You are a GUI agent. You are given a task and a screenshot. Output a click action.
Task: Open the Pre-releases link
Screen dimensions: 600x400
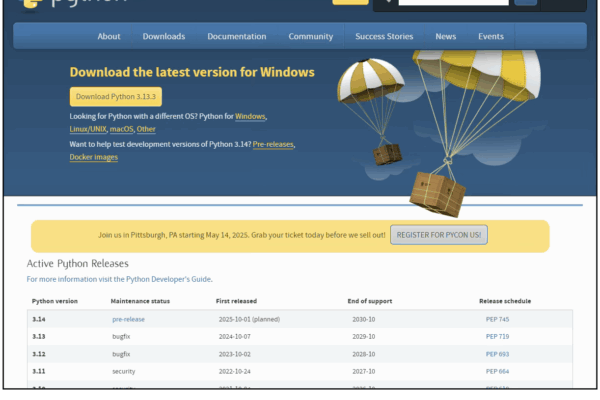(x=273, y=145)
